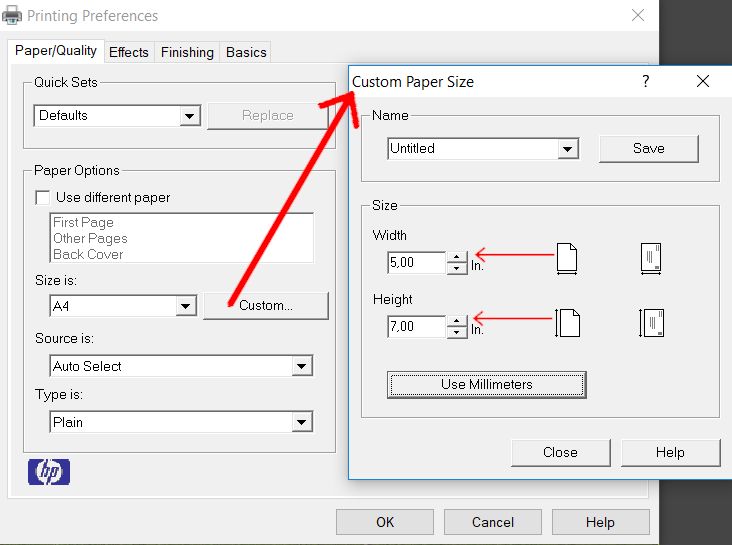Click the HP logo icon

tap(49, 472)
